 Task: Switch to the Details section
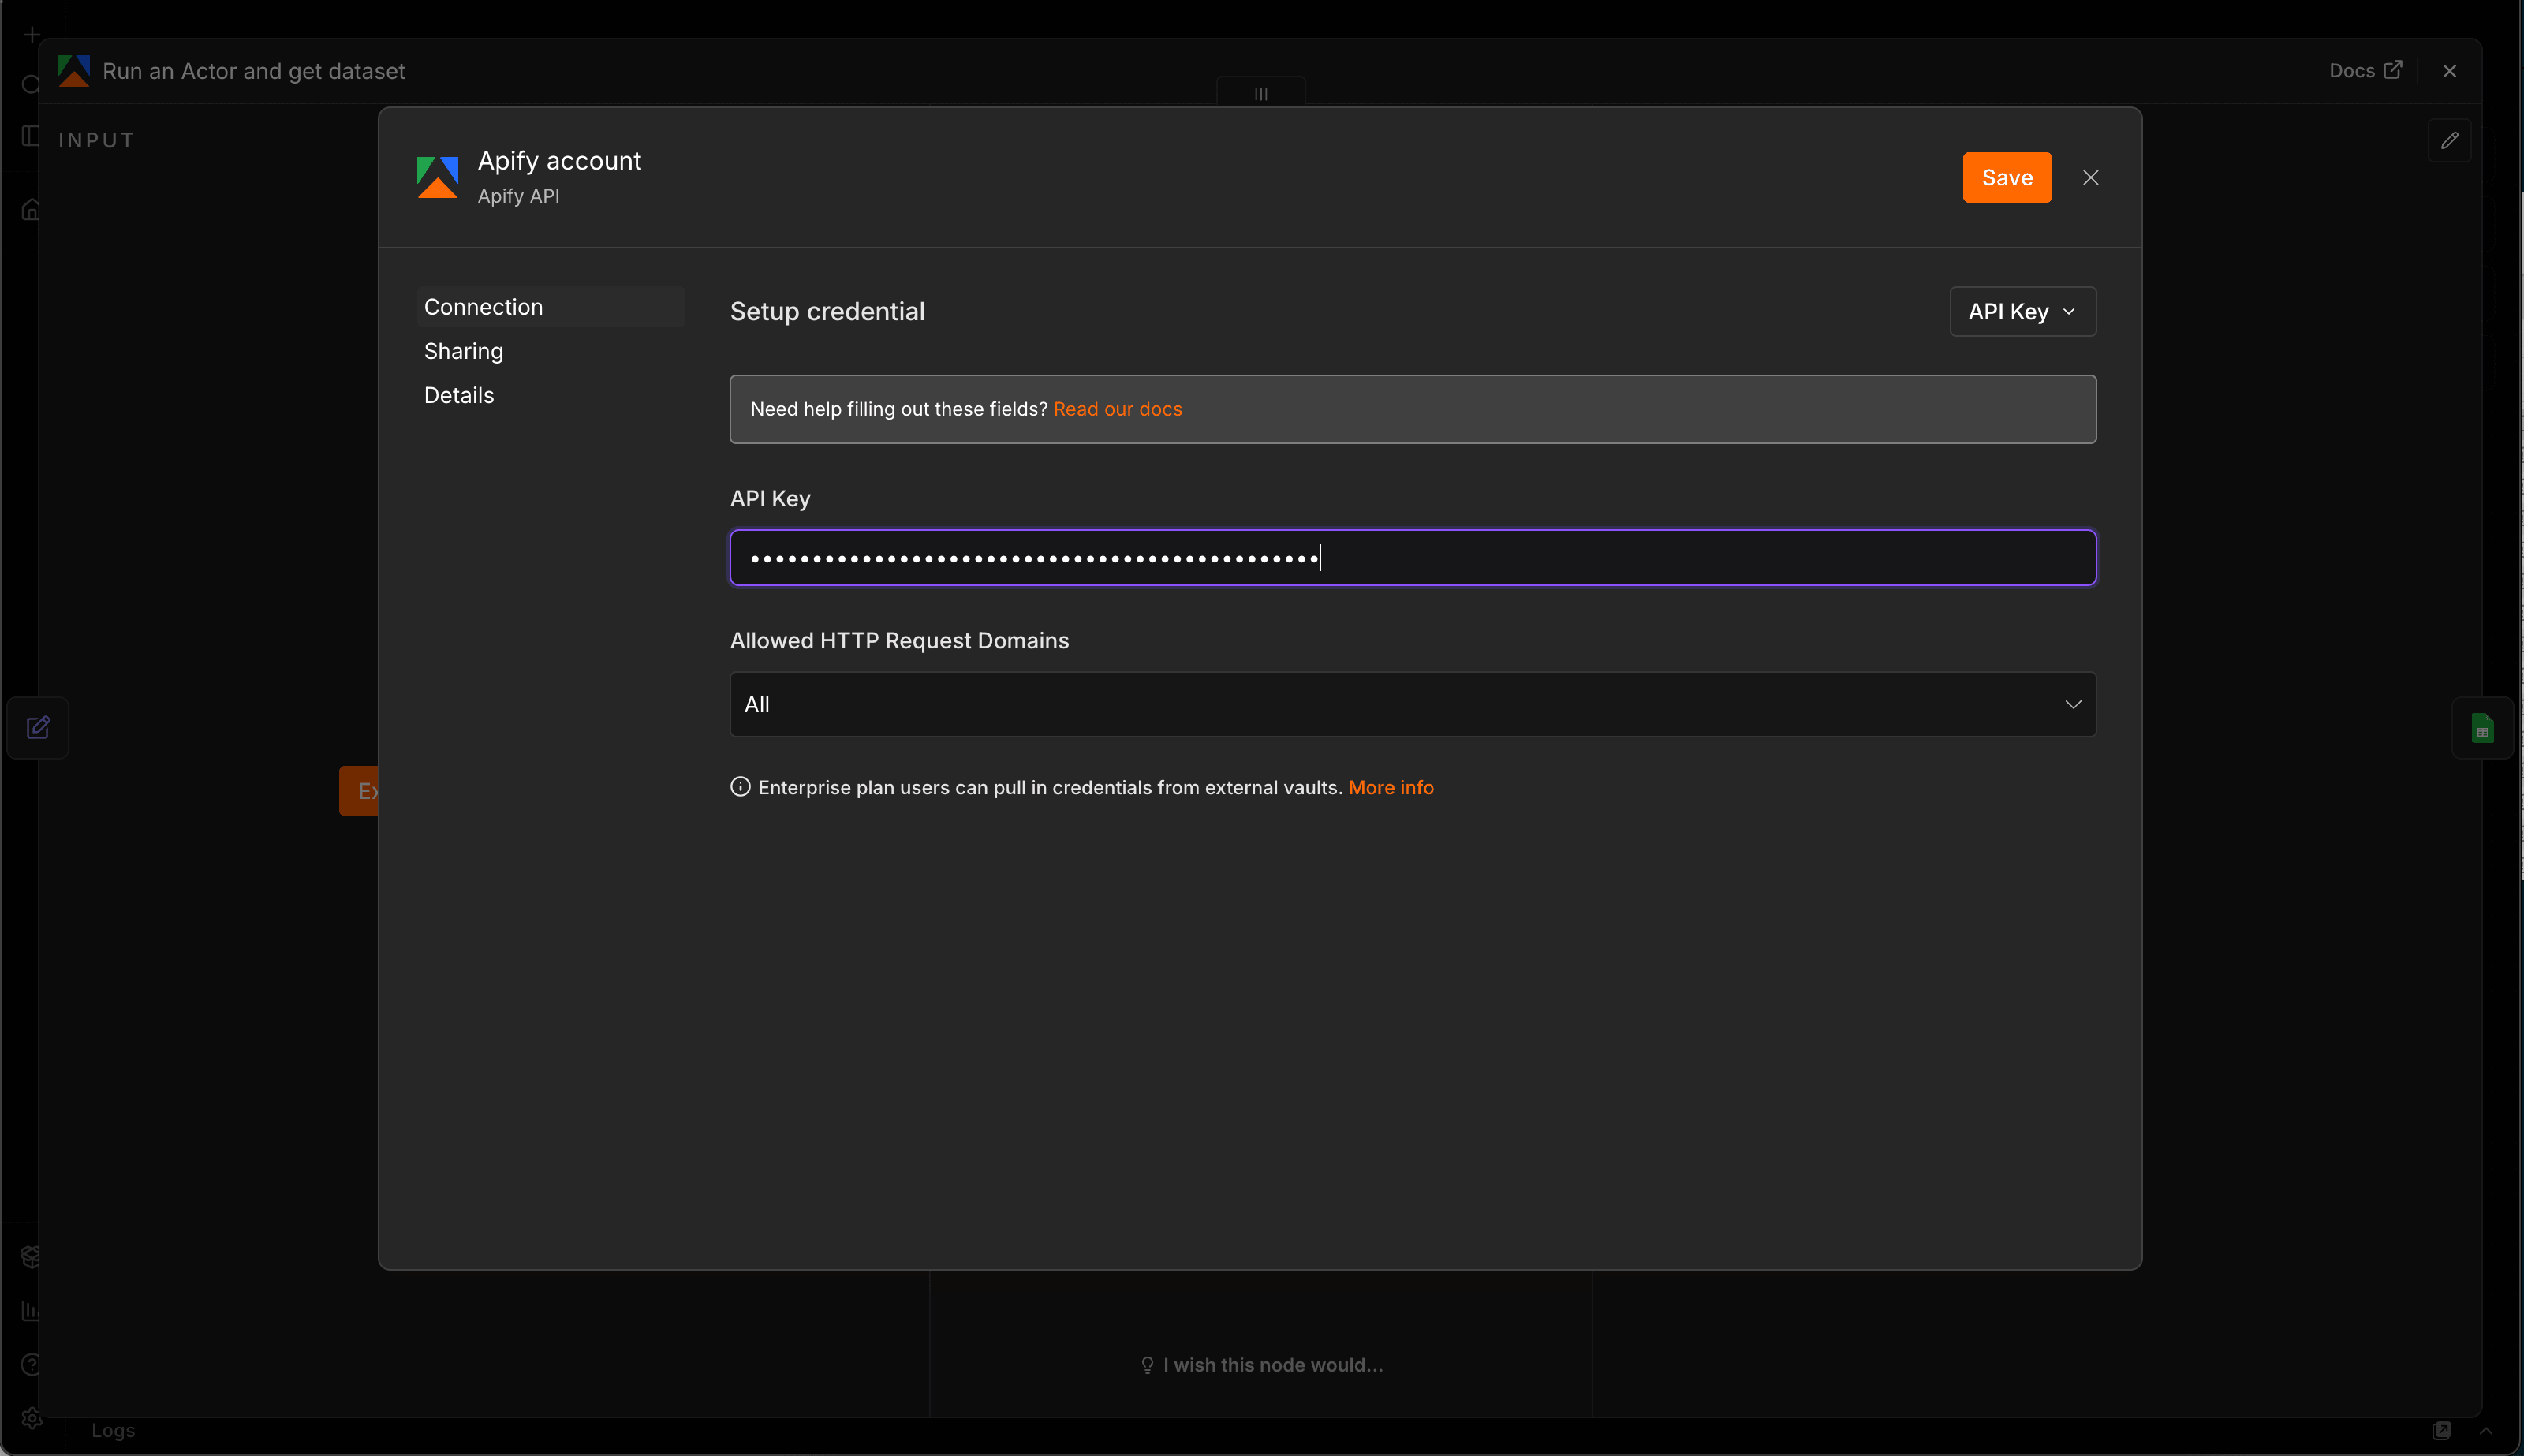[x=459, y=395]
